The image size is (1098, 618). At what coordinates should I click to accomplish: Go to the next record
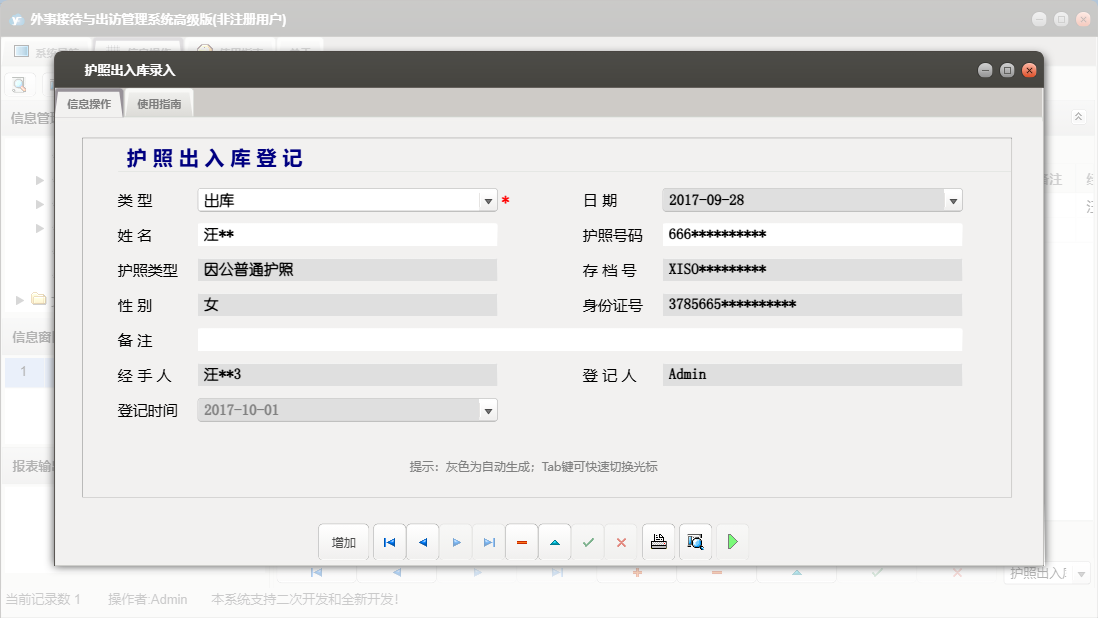(x=456, y=541)
